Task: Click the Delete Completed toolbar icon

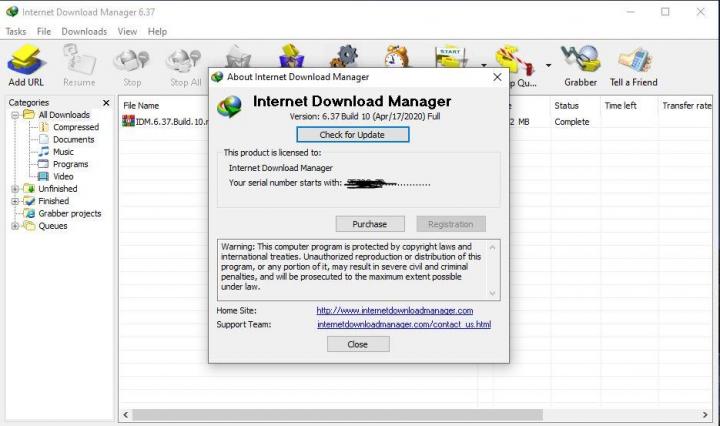Action: pyautogui.click(x=292, y=56)
